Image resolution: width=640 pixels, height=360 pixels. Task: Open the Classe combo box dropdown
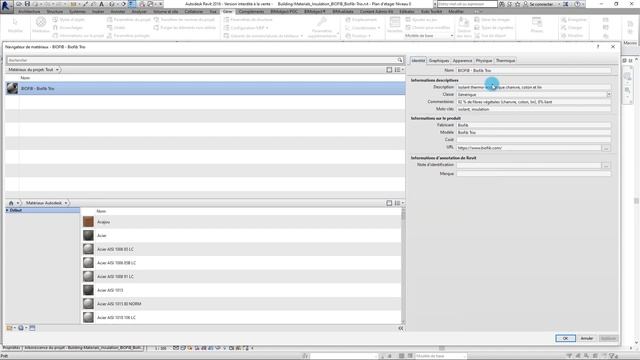609,95
